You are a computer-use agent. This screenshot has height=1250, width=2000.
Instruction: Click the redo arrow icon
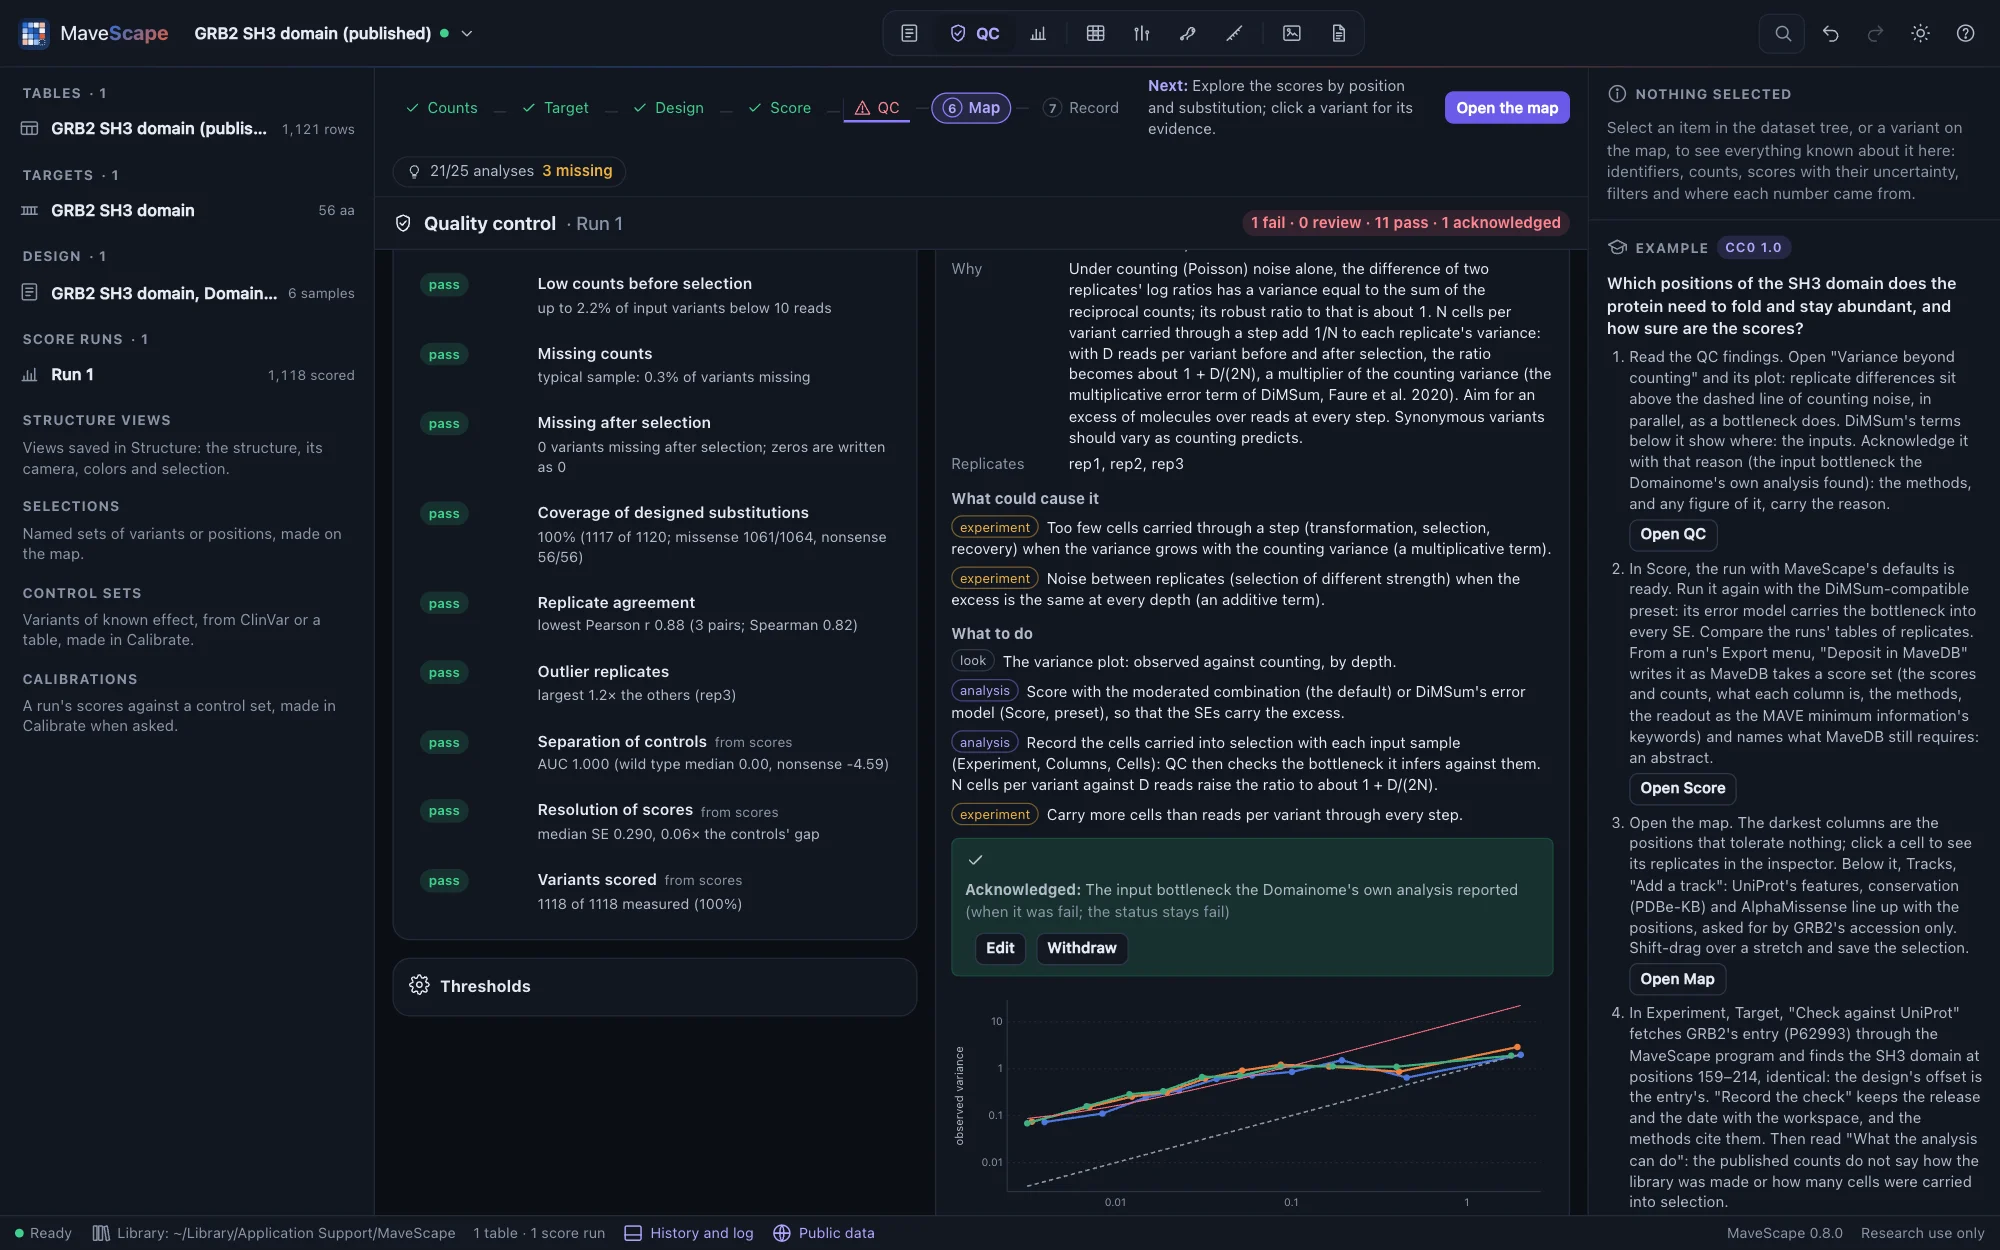1875,33
